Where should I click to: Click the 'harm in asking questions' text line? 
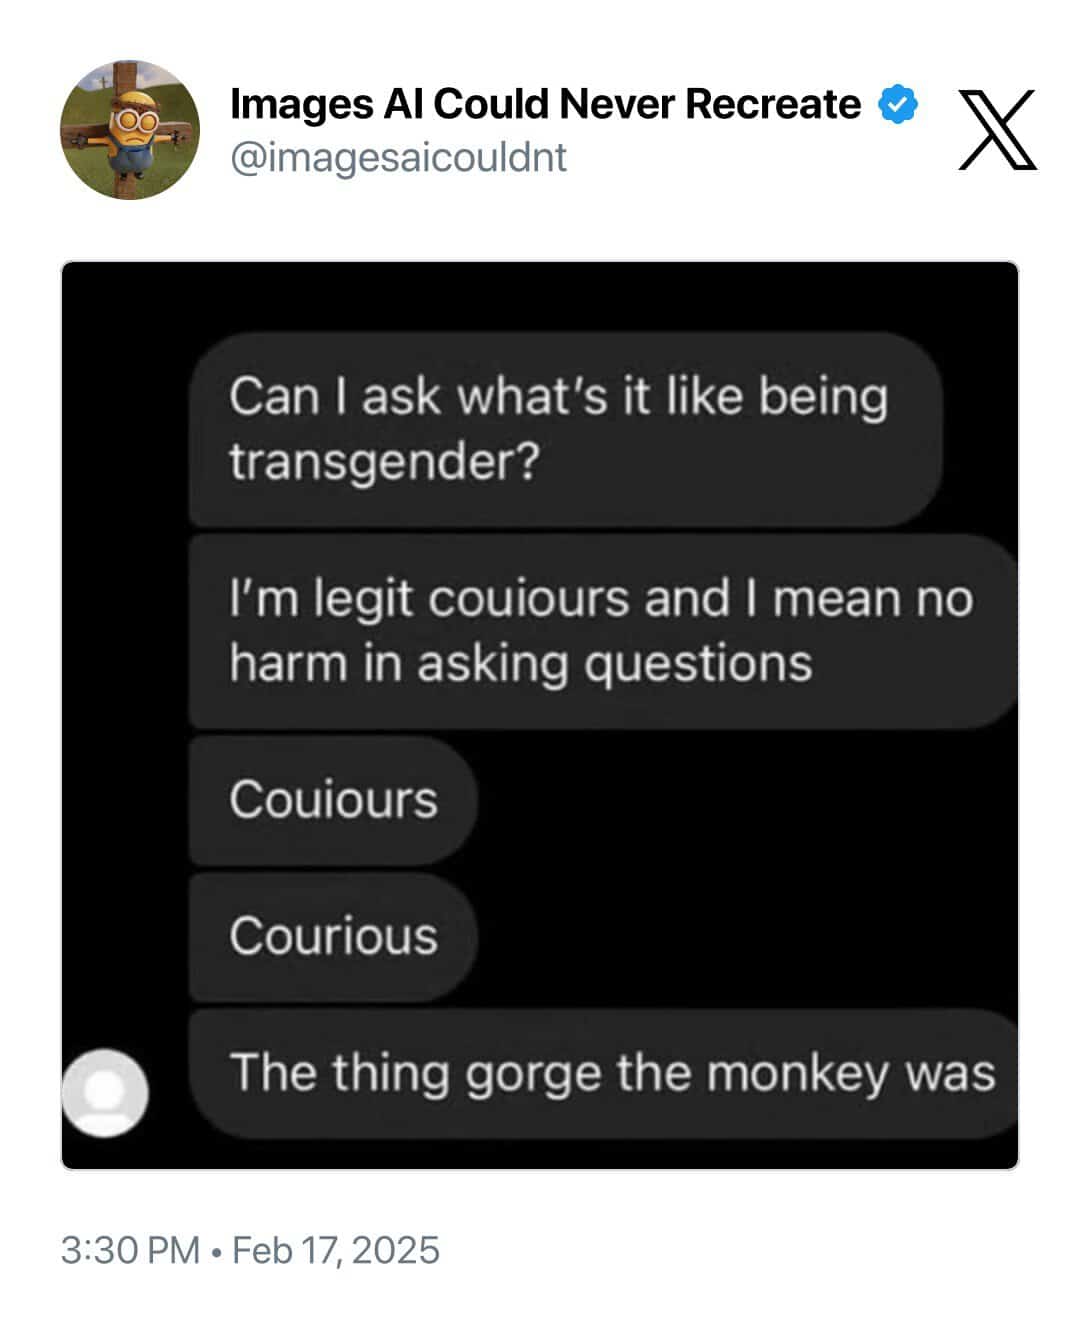pos(520,664)
